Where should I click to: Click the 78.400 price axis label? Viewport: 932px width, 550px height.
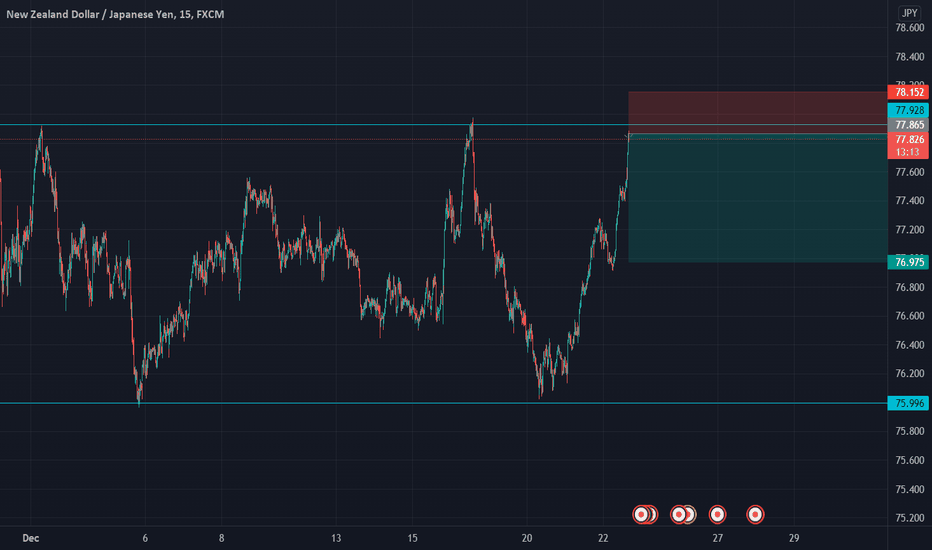click(909, 56)
